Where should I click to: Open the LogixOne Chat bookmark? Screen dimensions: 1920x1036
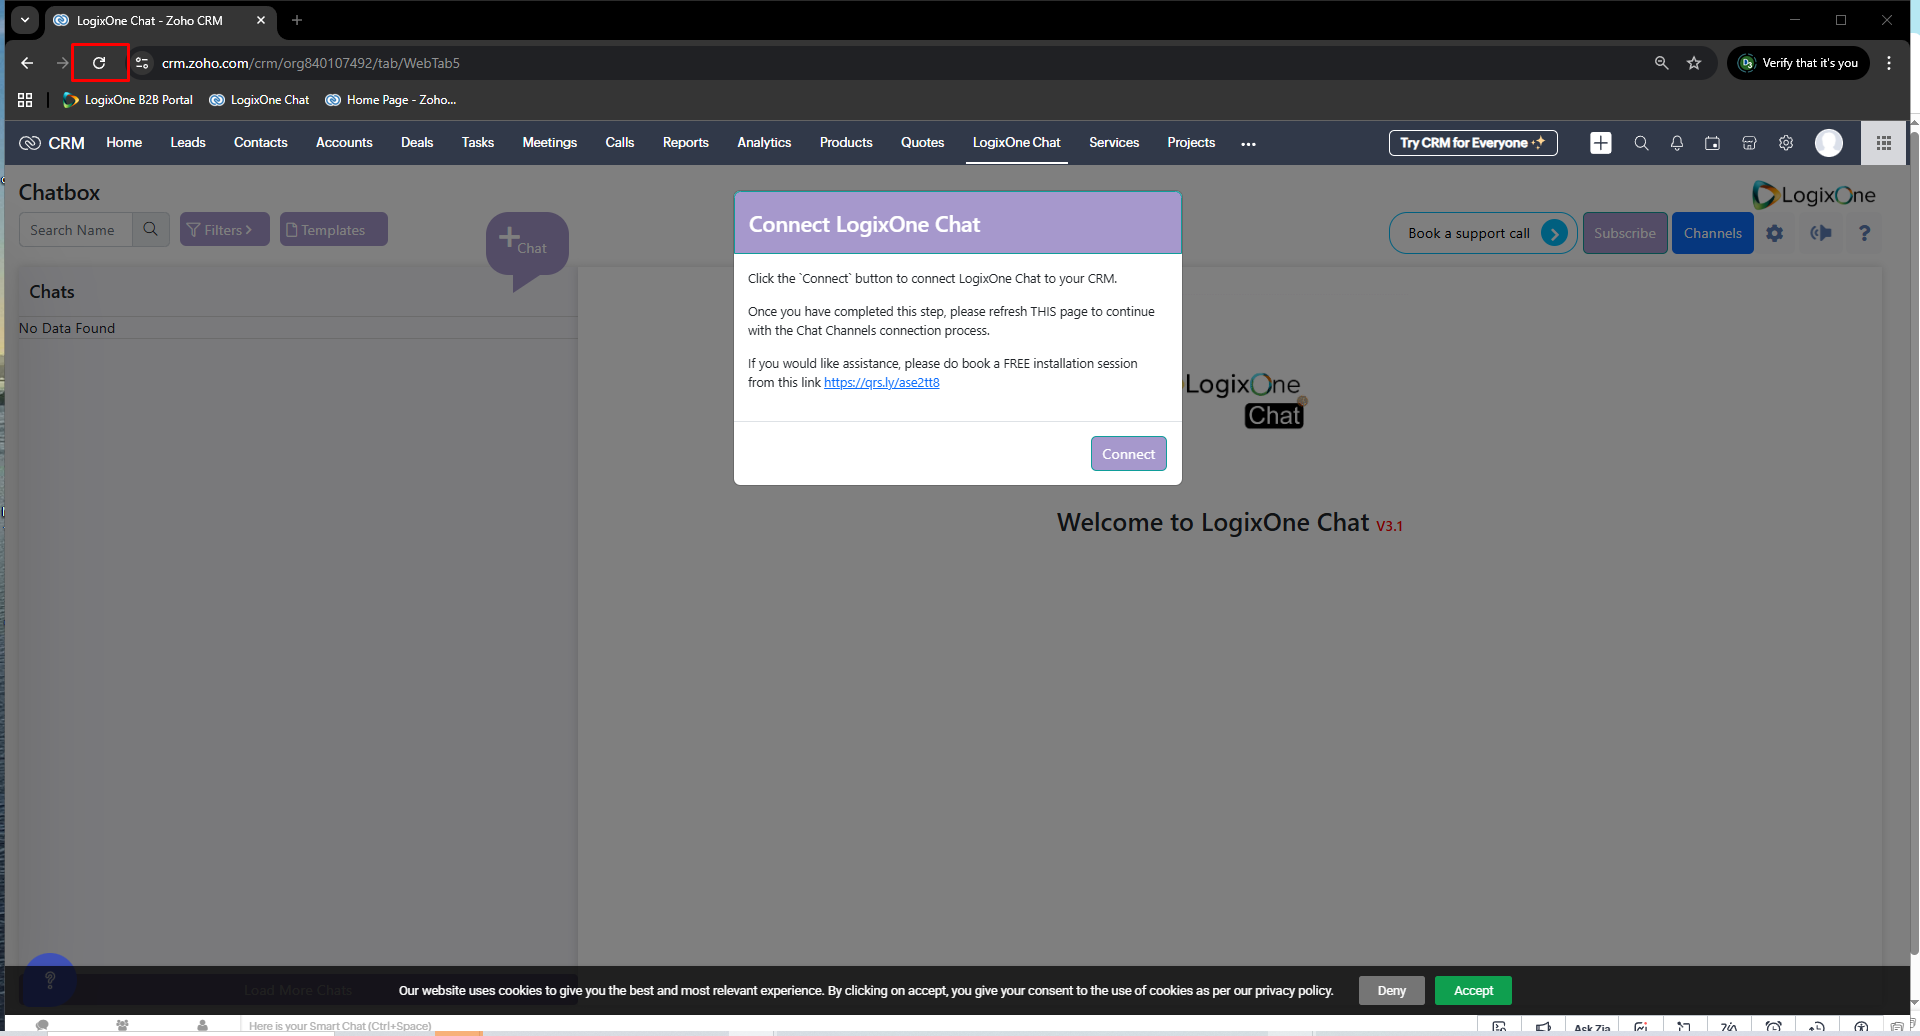pos(260,100)
